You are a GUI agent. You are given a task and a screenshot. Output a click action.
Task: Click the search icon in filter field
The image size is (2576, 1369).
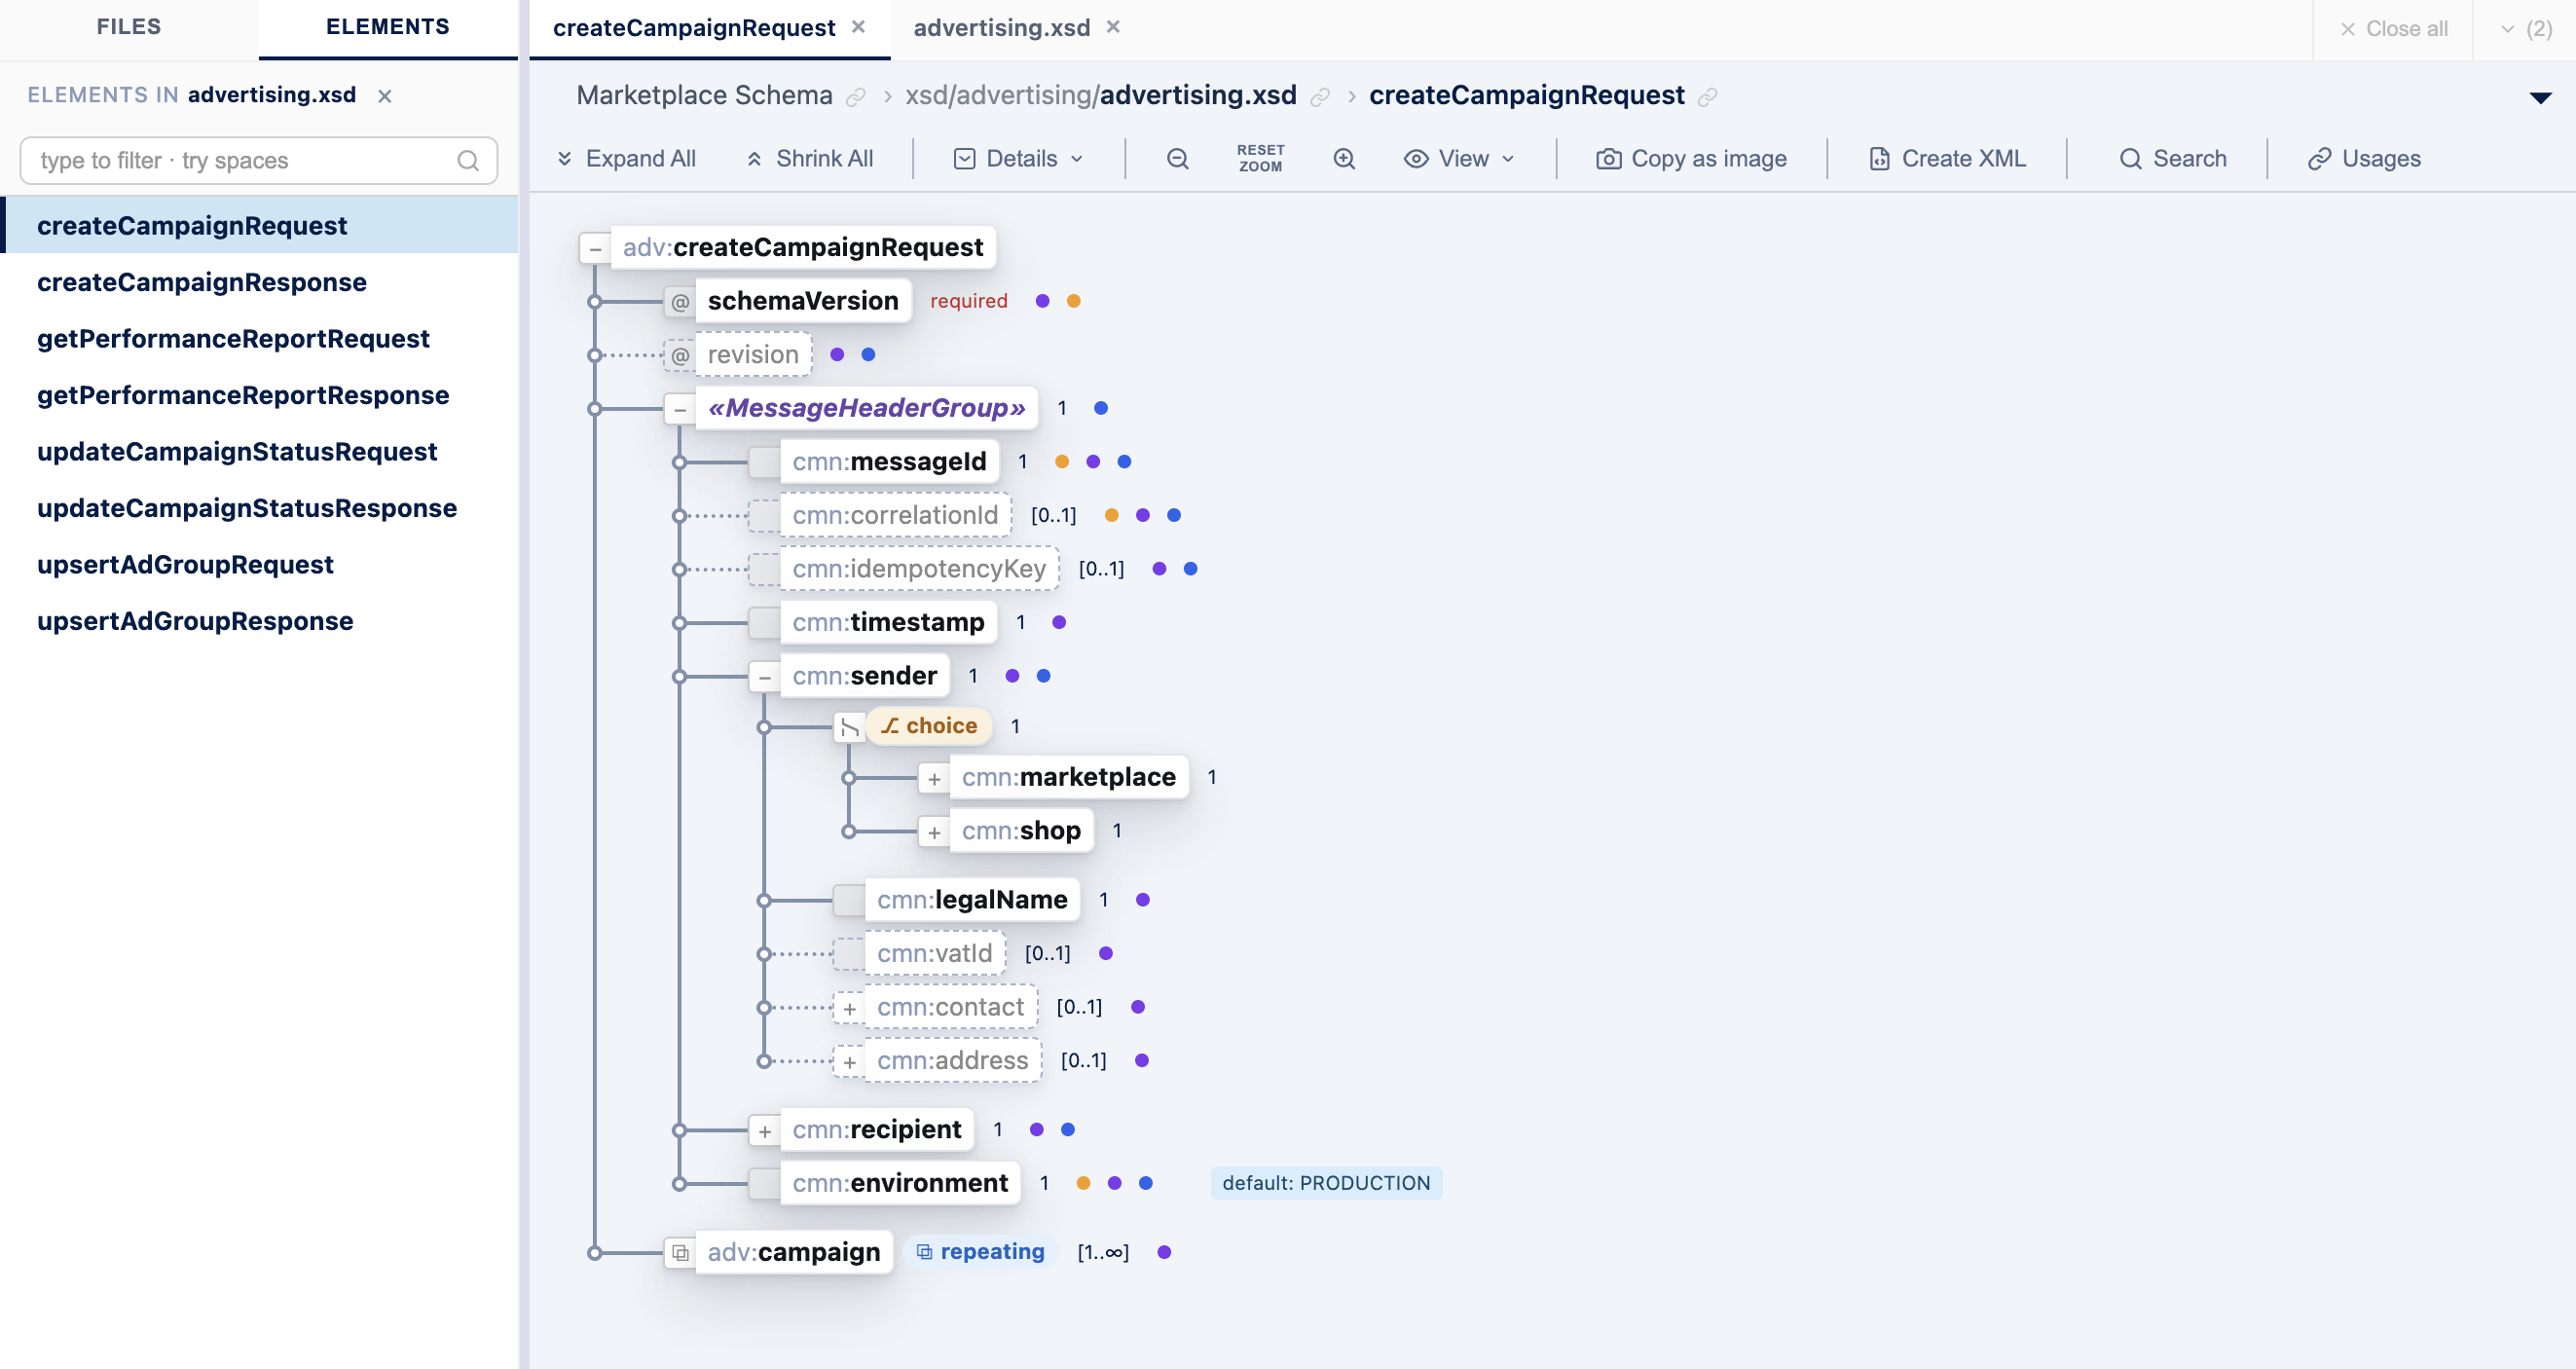point(468,161)
